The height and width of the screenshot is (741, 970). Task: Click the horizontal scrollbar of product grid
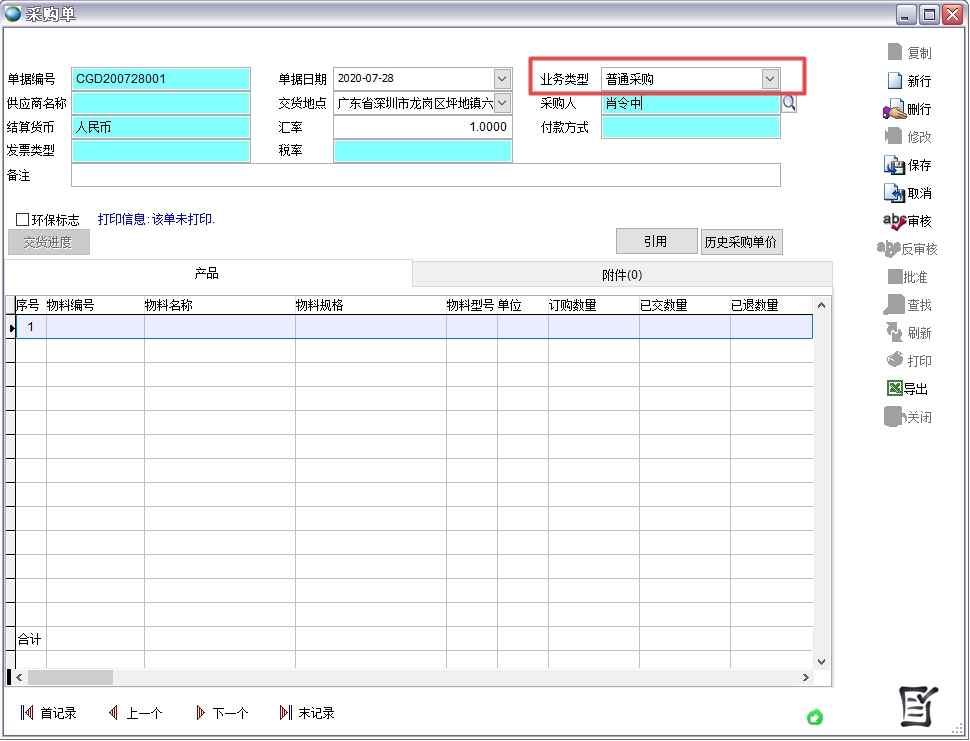[x=400, y=677]
